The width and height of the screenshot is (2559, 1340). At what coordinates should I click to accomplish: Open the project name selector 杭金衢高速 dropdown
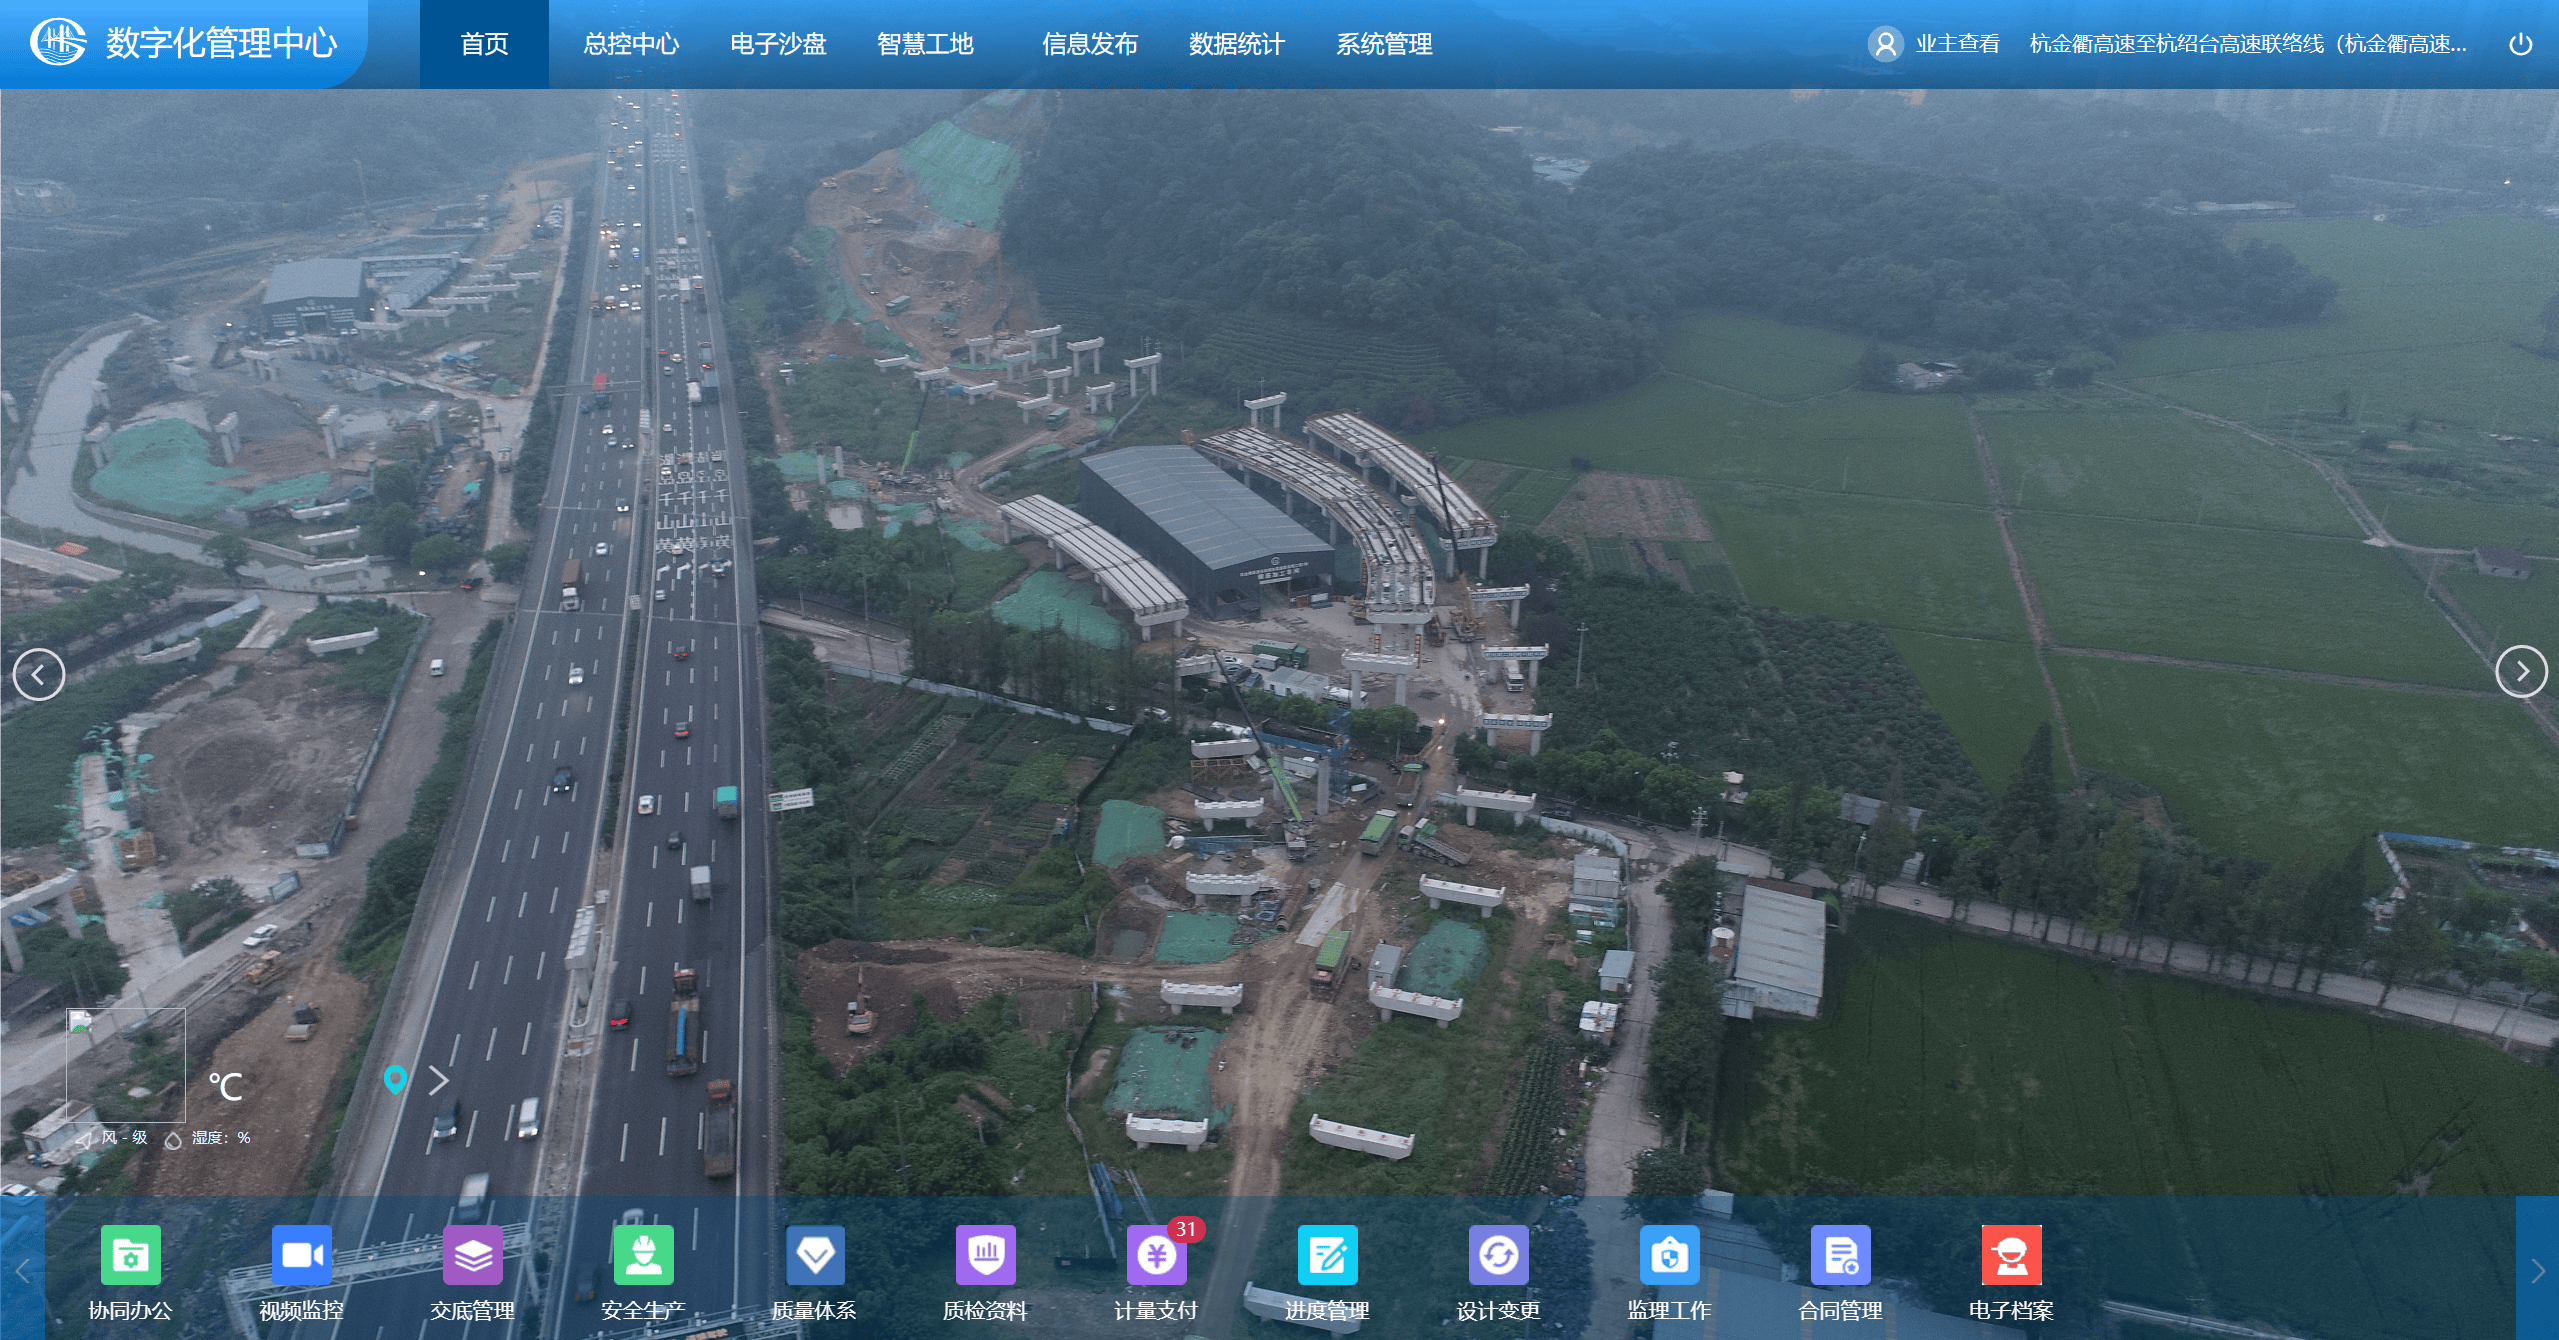[x=2245, y=44]
